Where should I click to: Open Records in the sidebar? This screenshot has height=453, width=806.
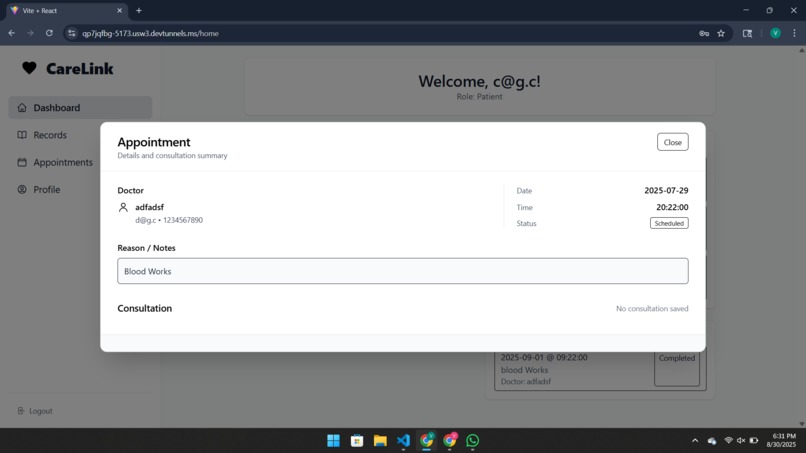[x=50, y=135]
